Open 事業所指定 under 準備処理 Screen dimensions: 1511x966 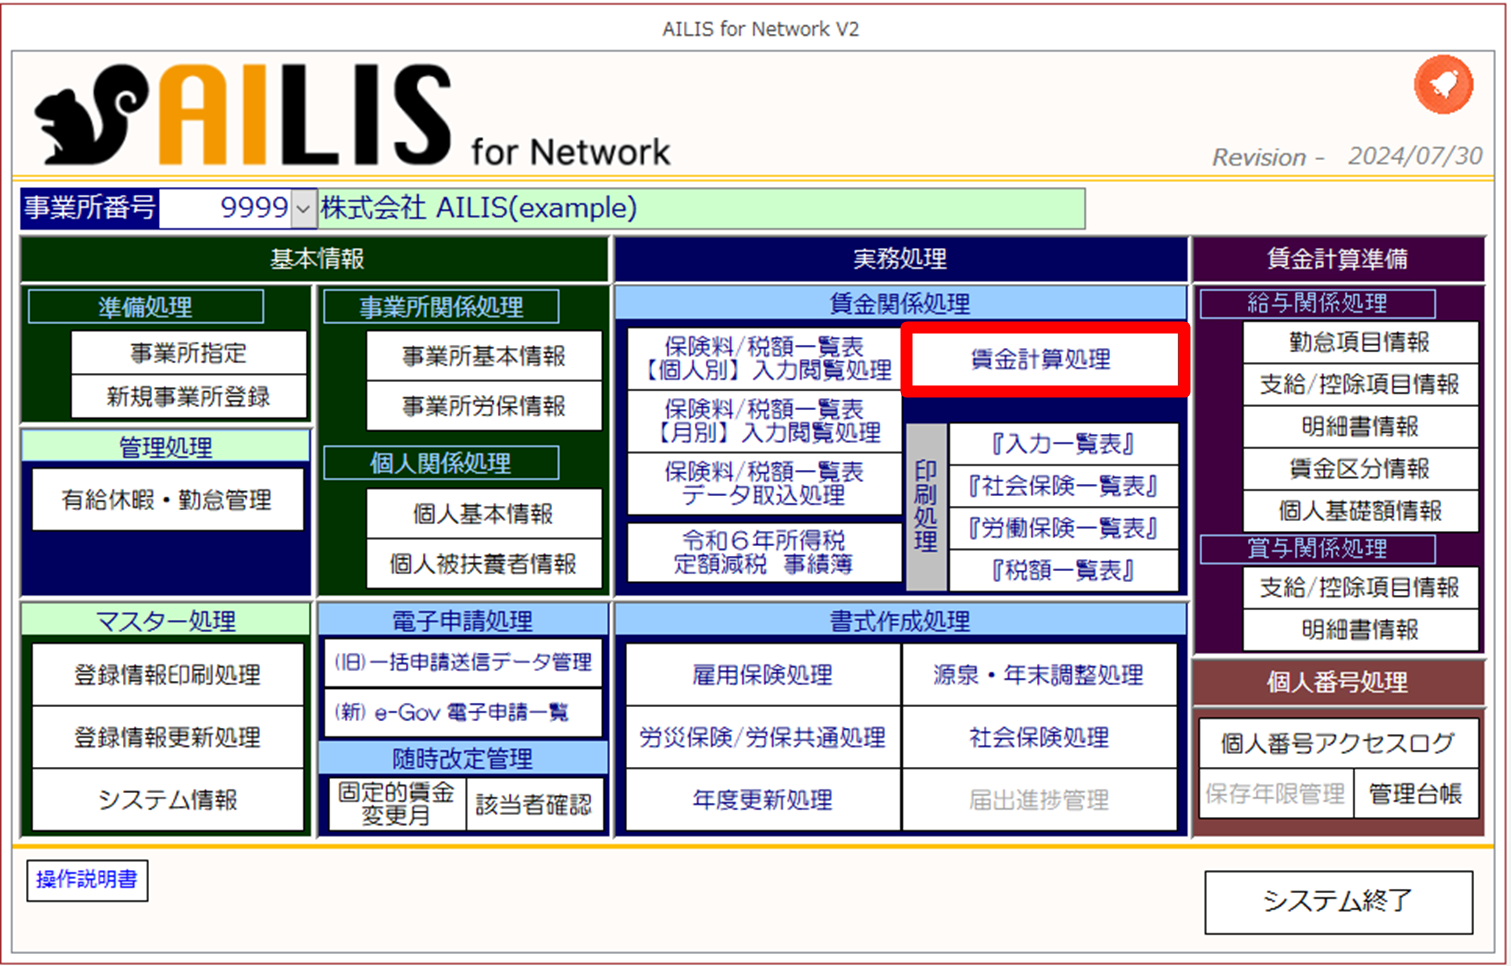pos(188,353)
